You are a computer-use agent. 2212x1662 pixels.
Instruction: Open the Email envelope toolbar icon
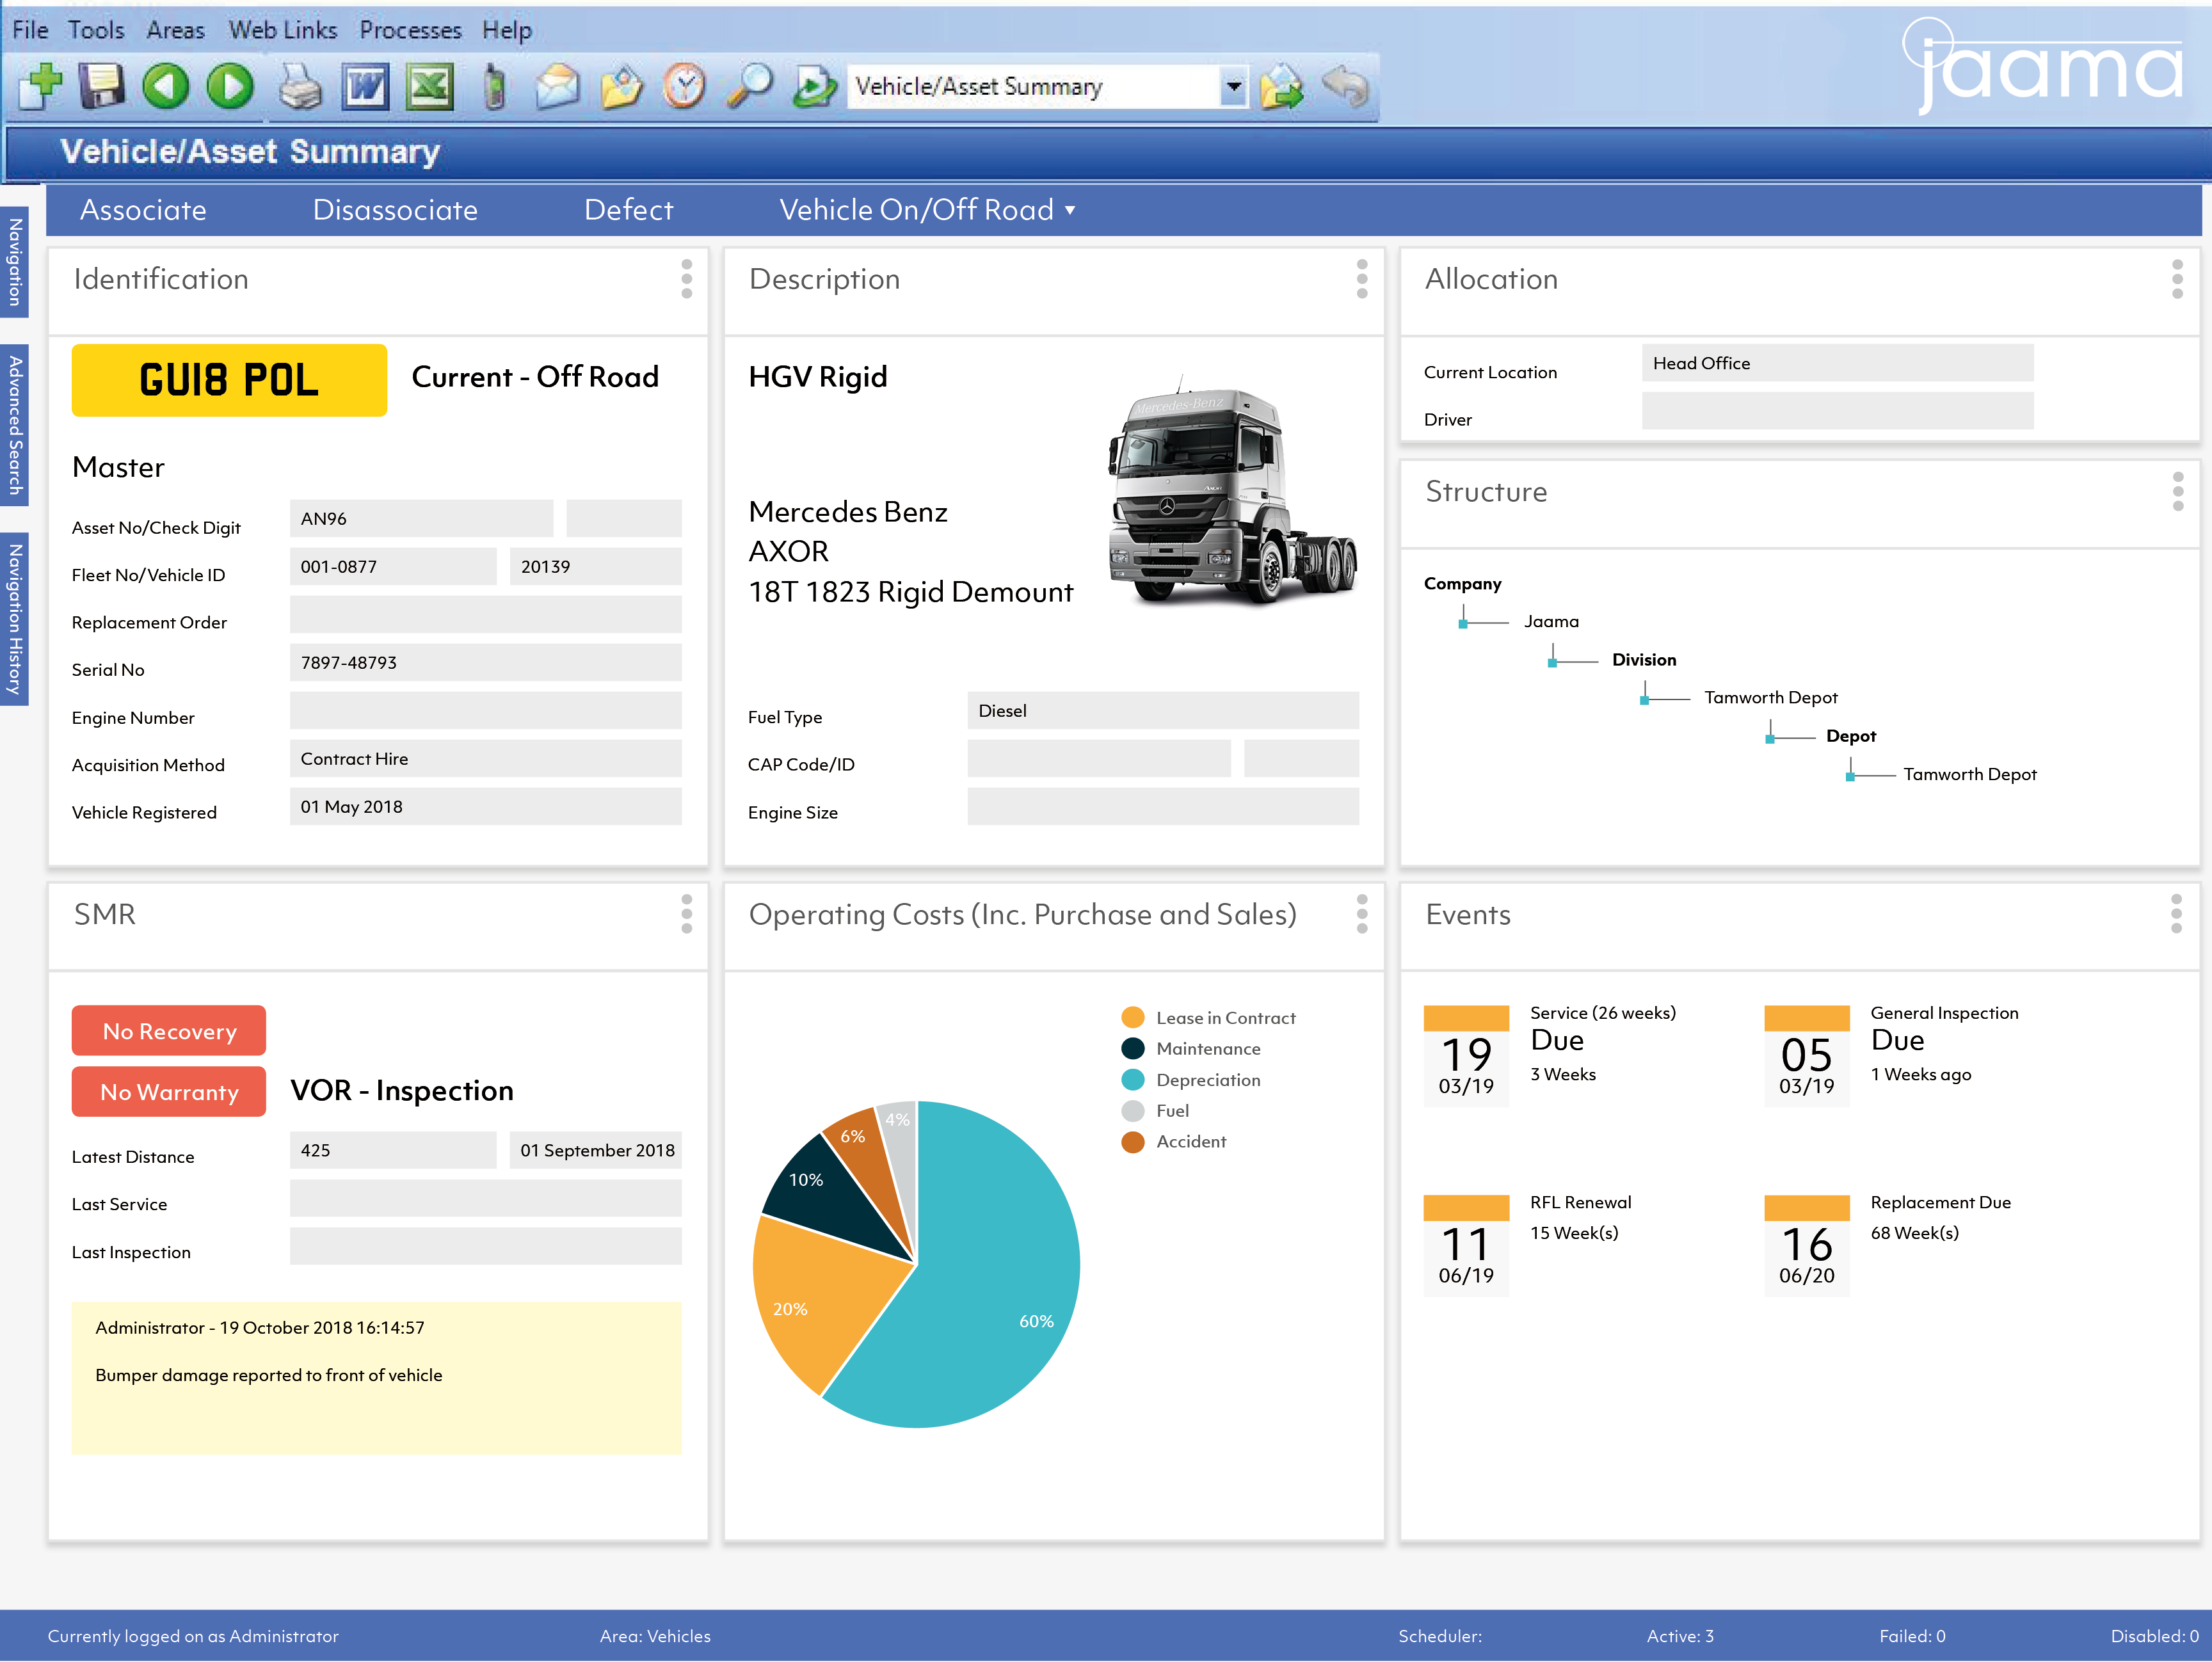coord(557,87)
